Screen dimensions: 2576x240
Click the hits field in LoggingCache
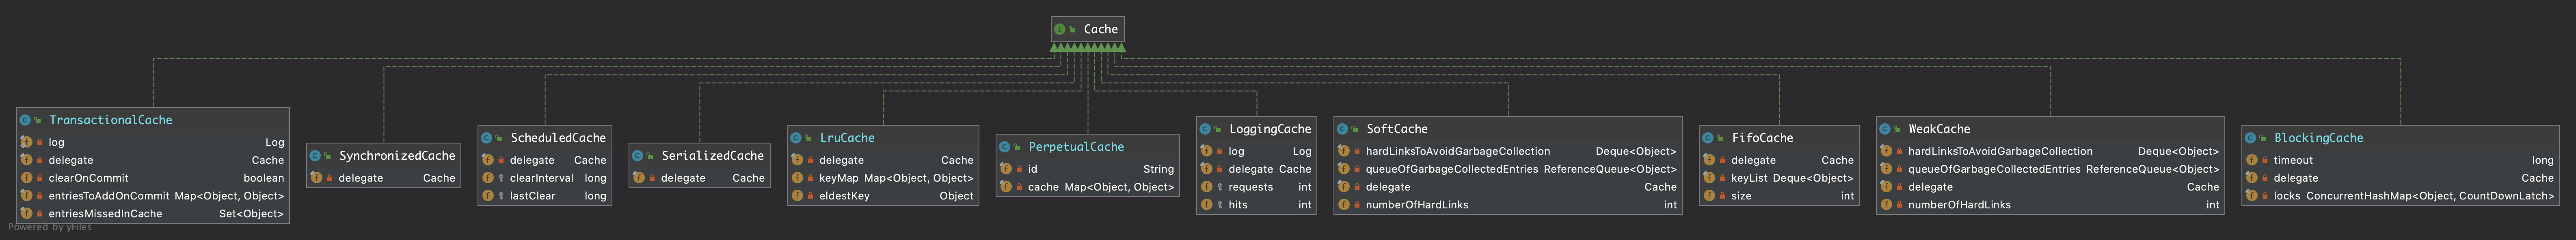(x=1238, y=205)
